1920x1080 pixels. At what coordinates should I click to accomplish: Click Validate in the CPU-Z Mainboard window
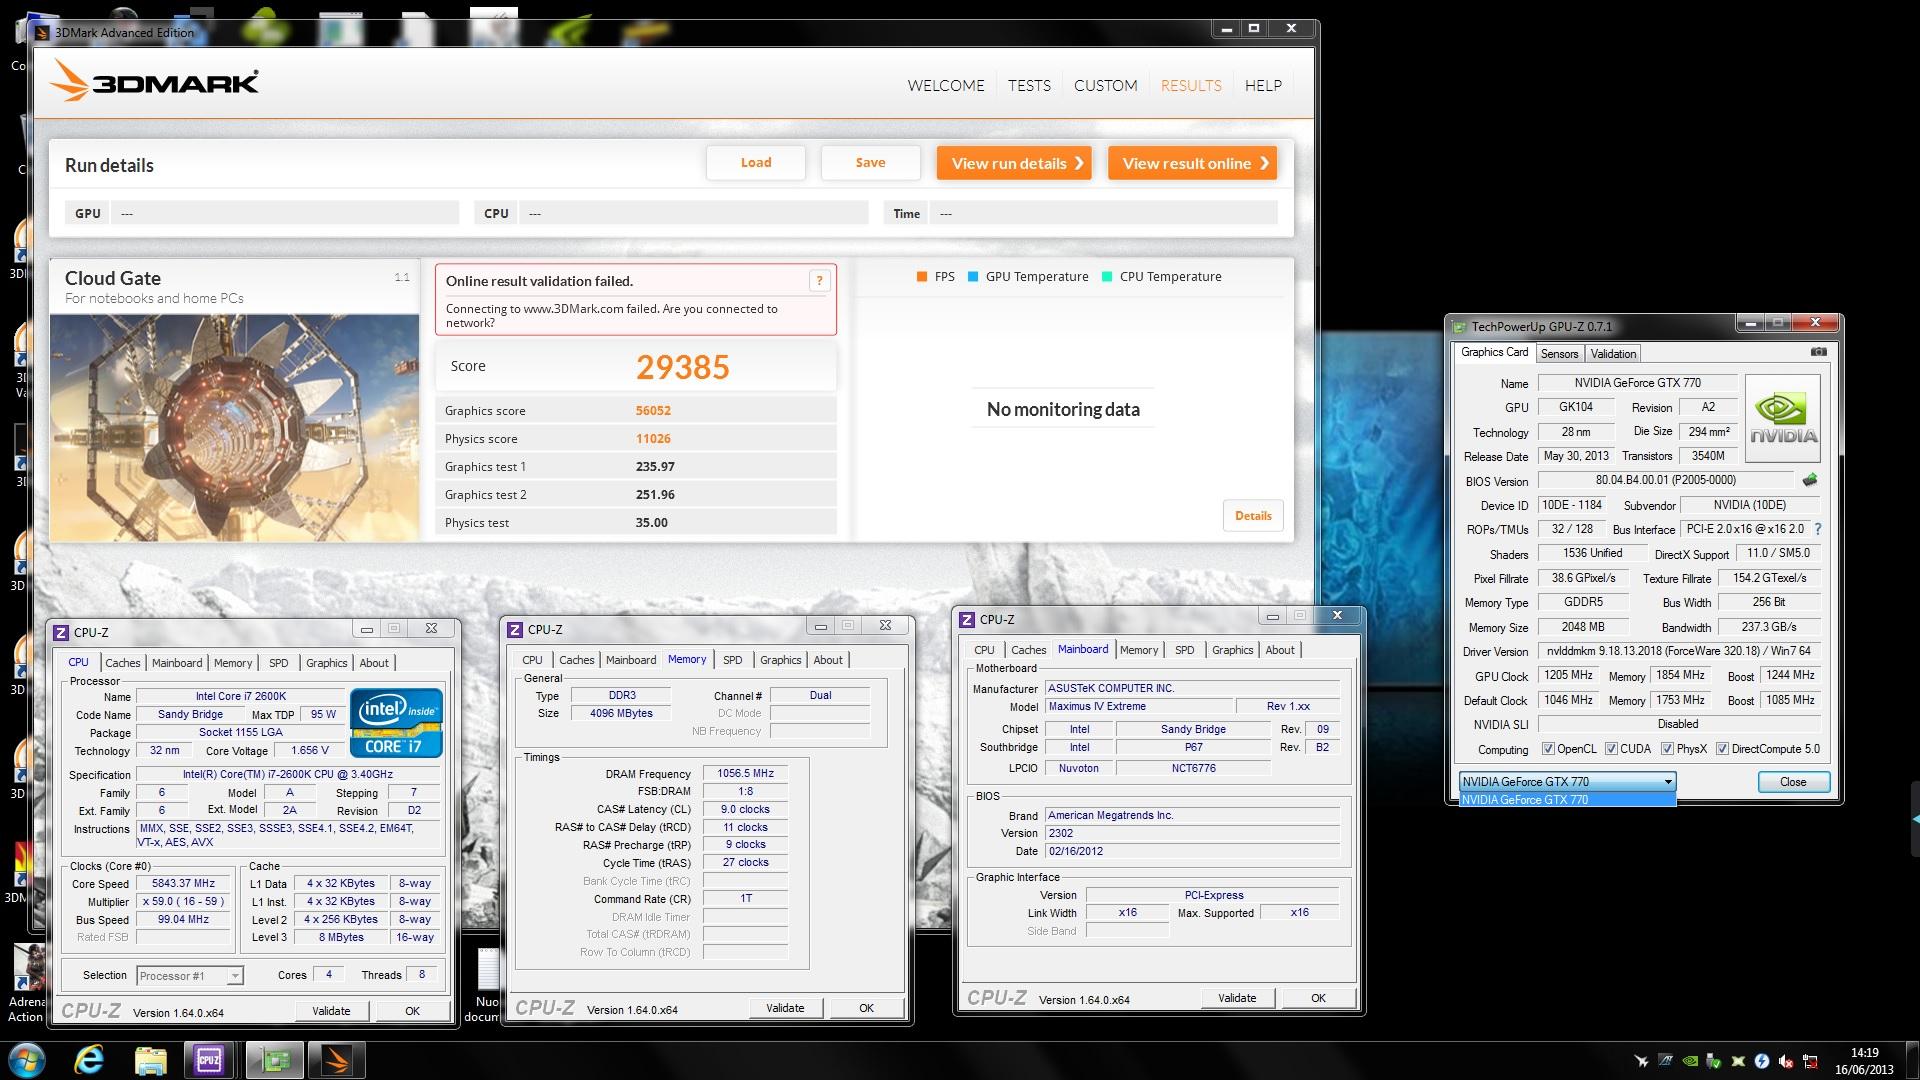(1237, 998)
